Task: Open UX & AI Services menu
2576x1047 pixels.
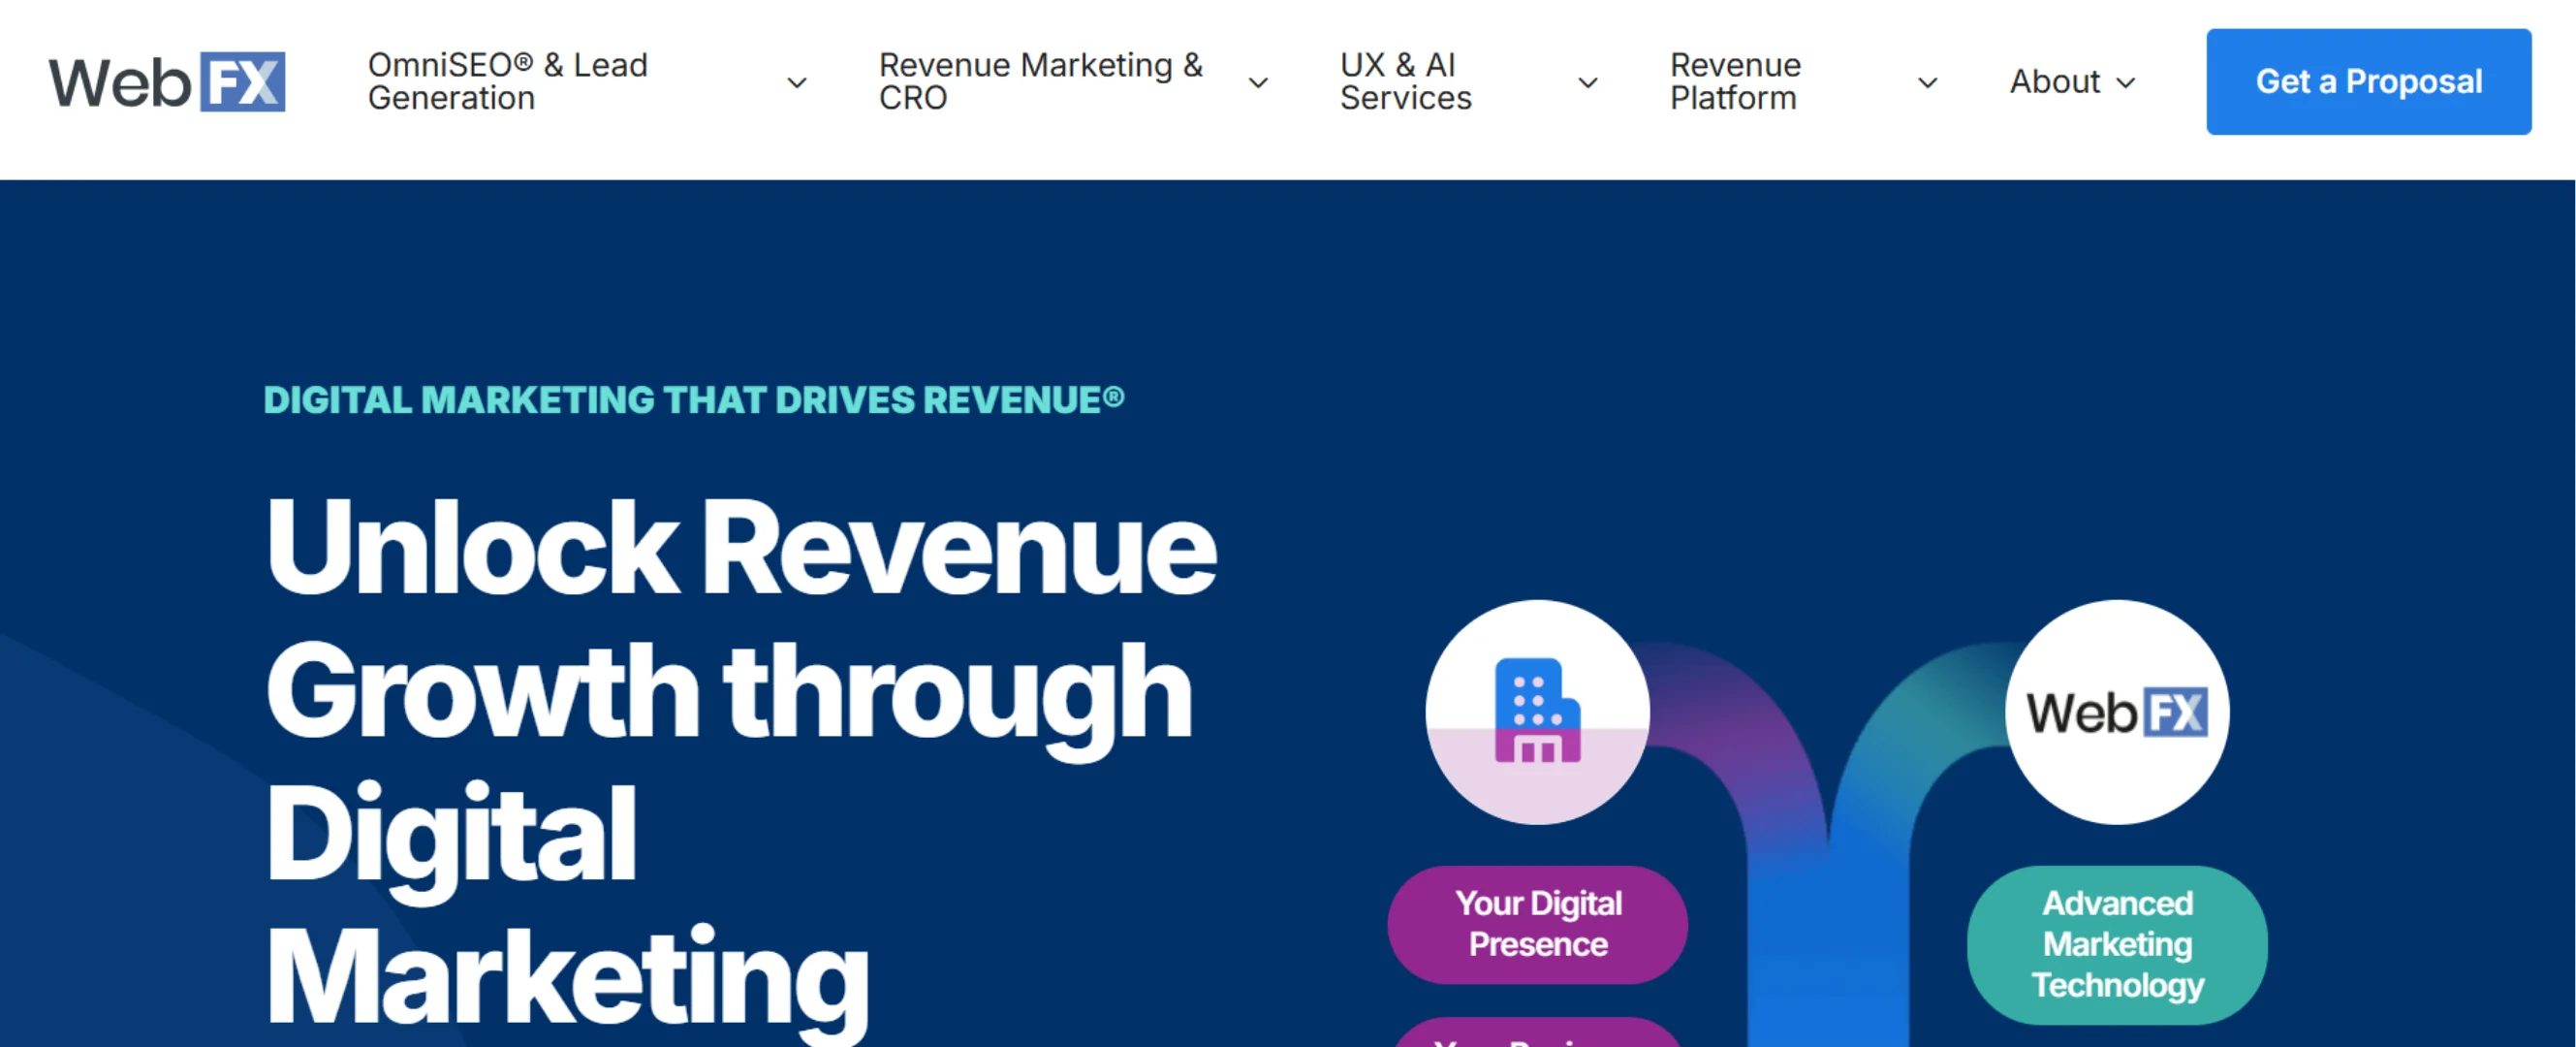Action: pos(1405,82)
